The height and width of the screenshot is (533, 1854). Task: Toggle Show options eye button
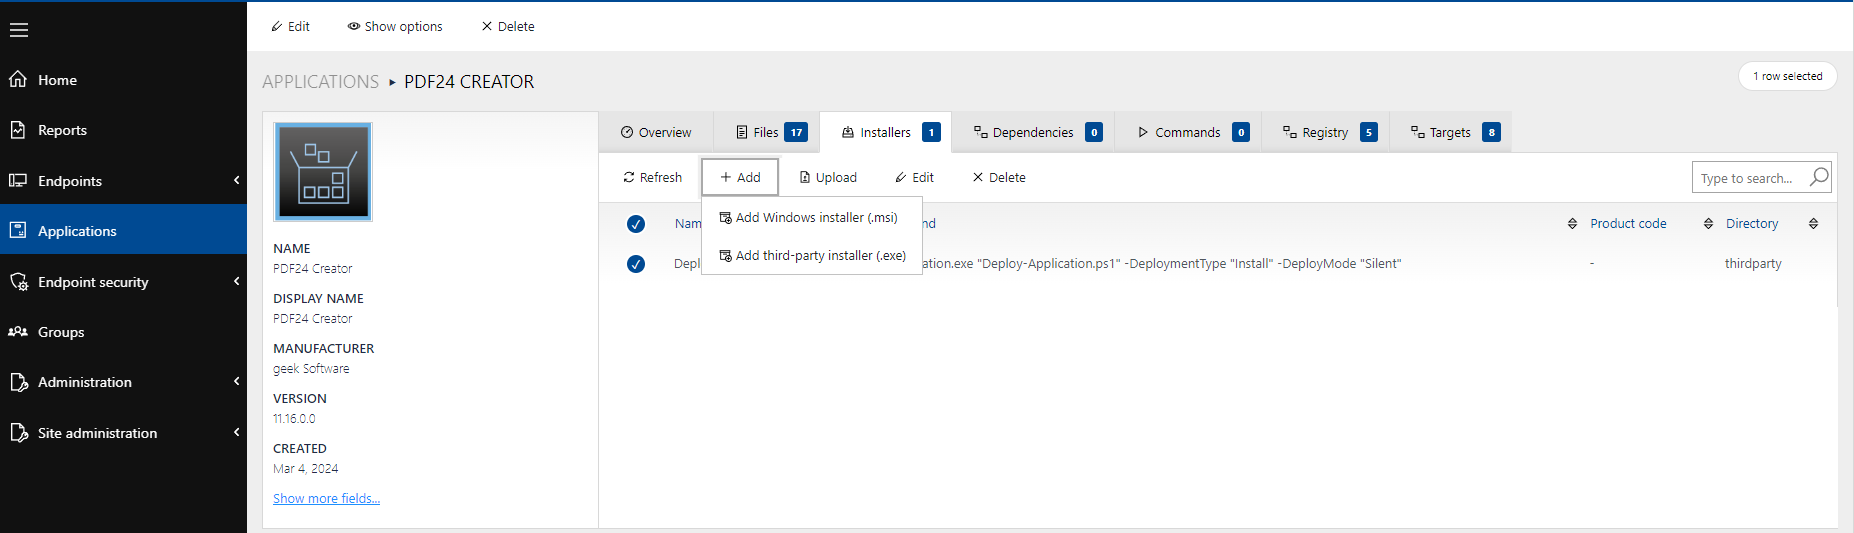point(395,27)
